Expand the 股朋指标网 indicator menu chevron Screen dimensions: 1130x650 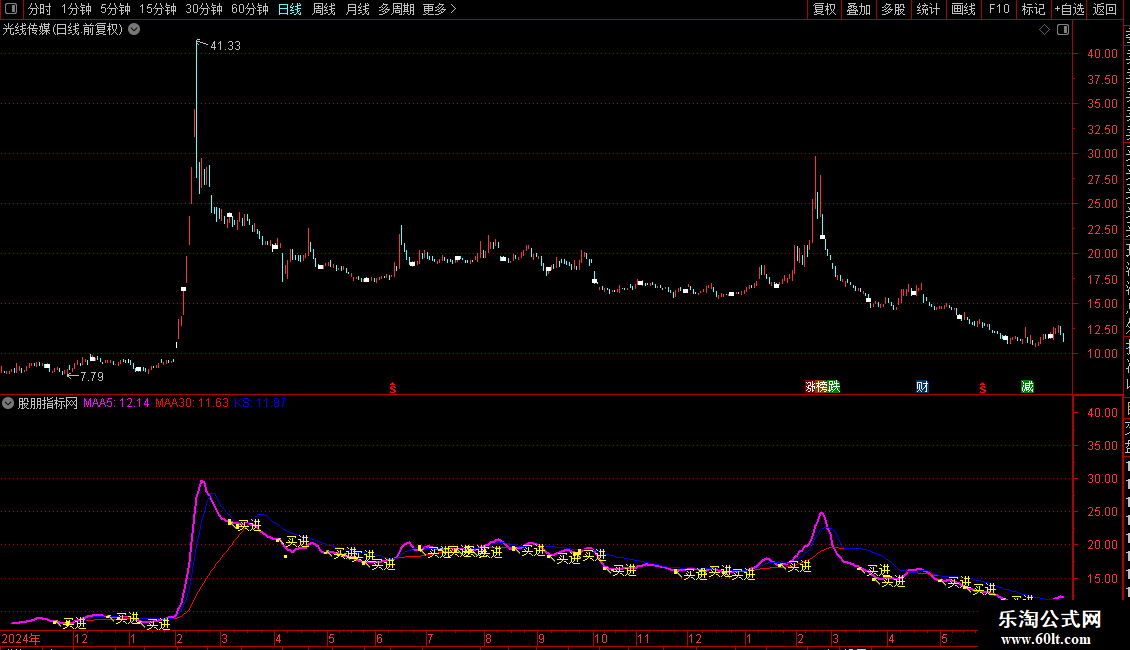8,404
